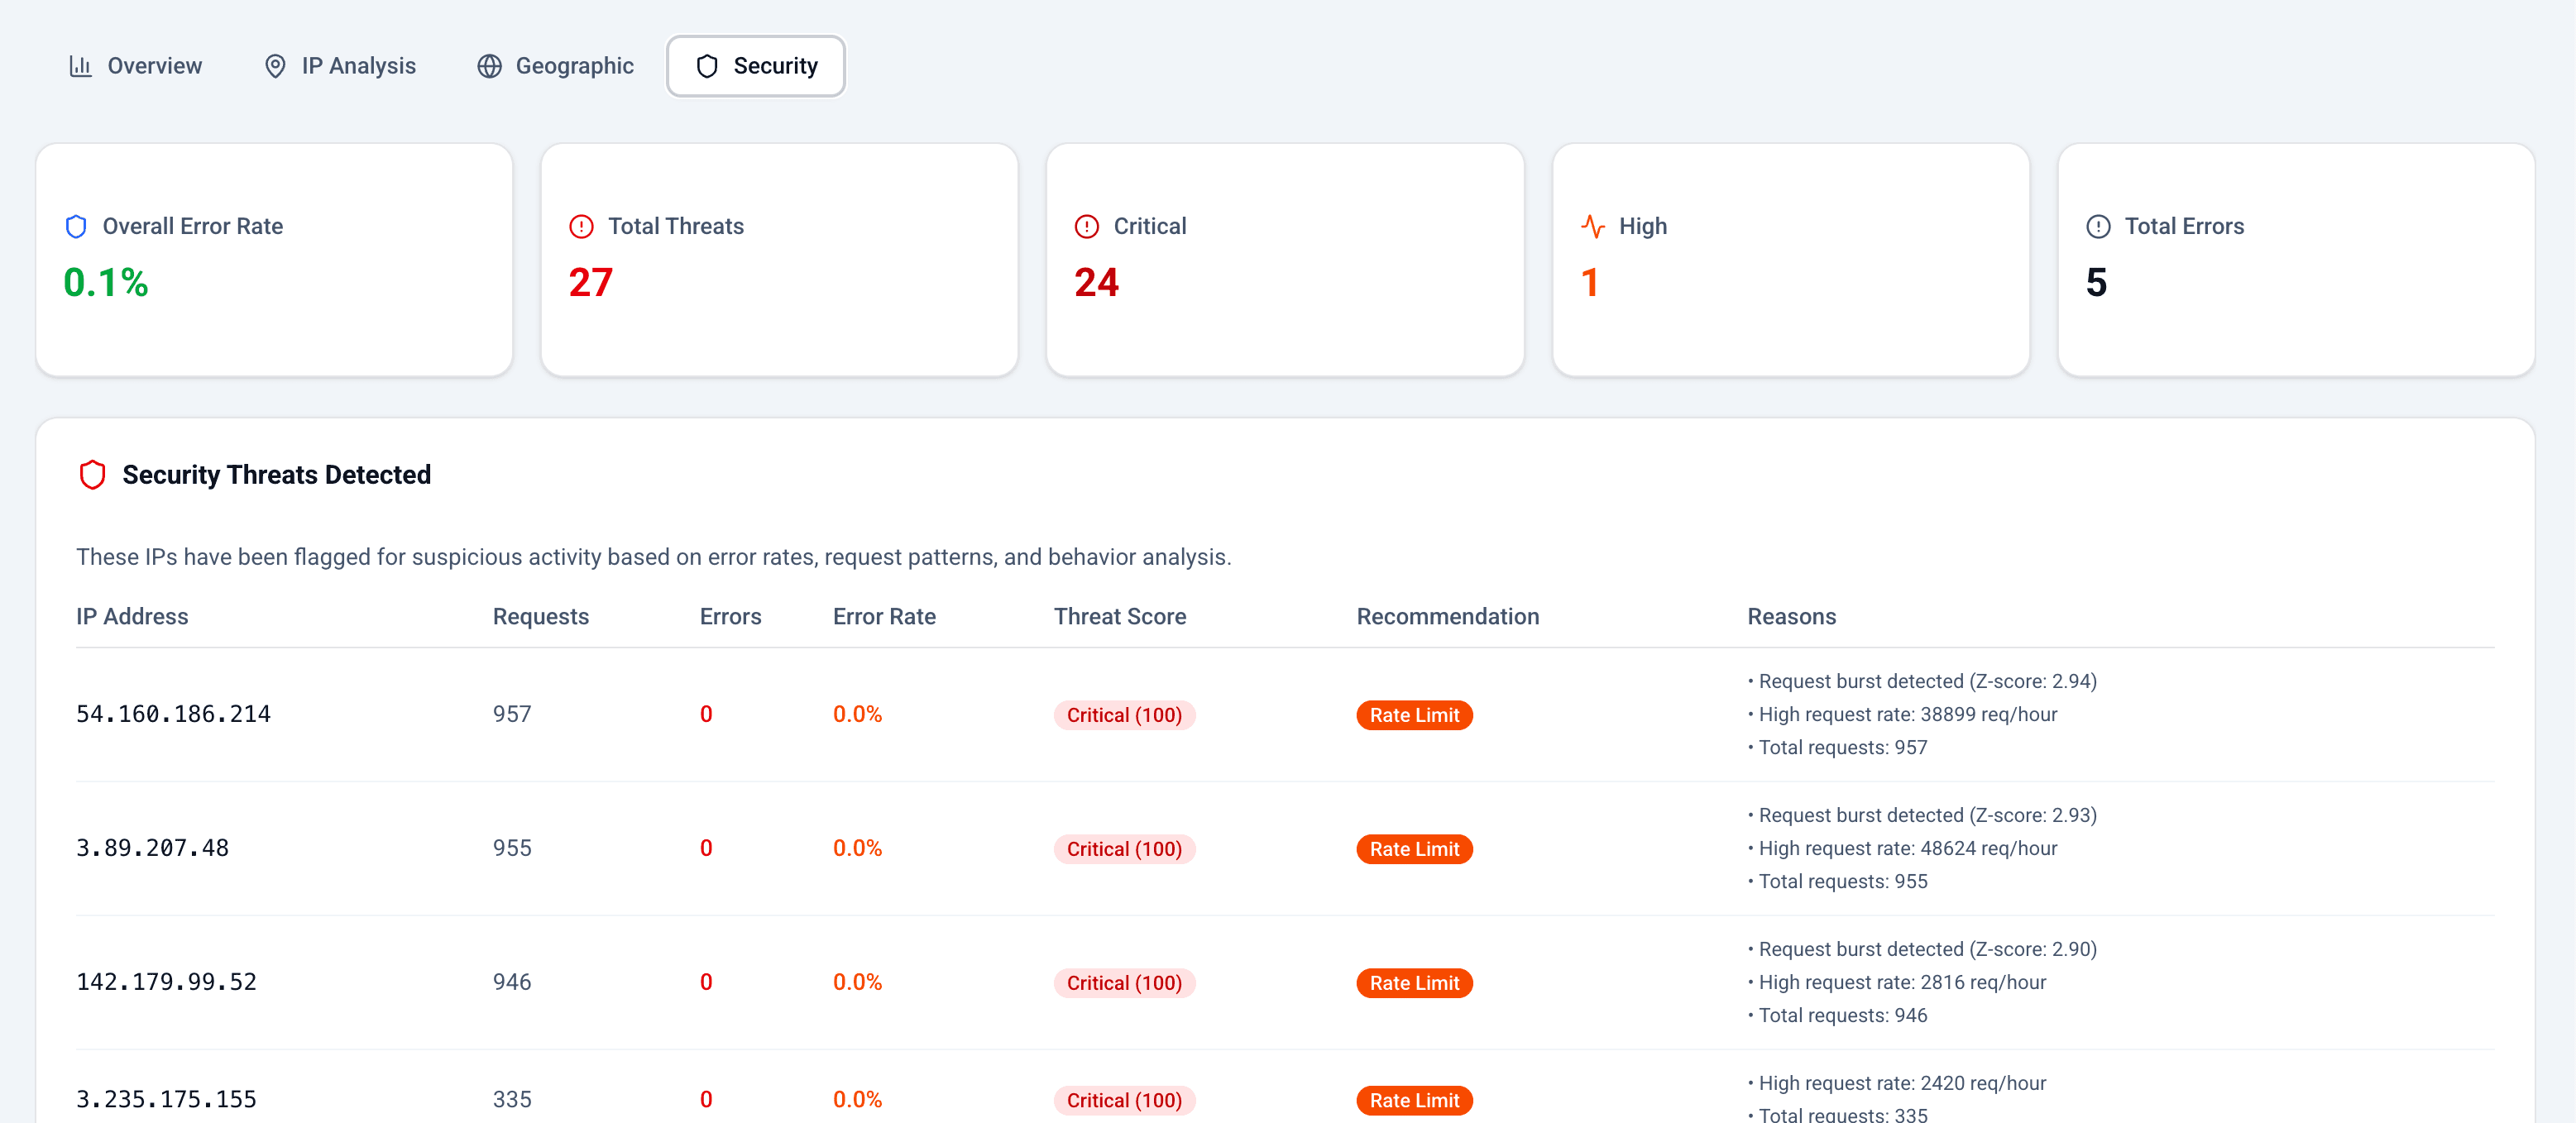Click the bar chart icon beside Overview
Image resolution: width=2576 pixels, height=1123 pixels.
pos(81,66)
